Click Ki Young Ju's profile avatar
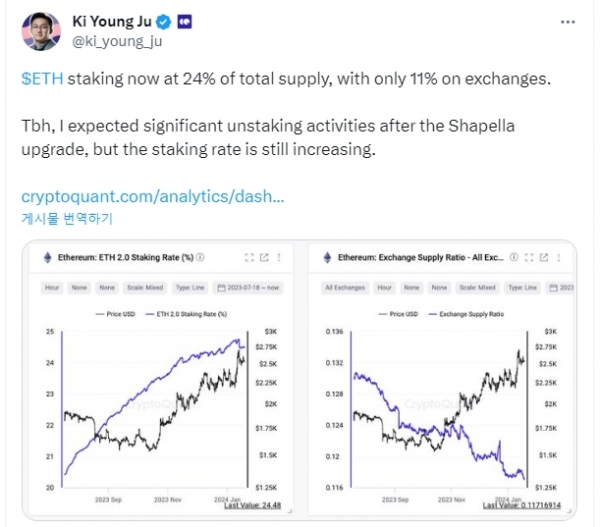Image resolution: width=600 pixels, height=527 pixels. coord(41,31)
